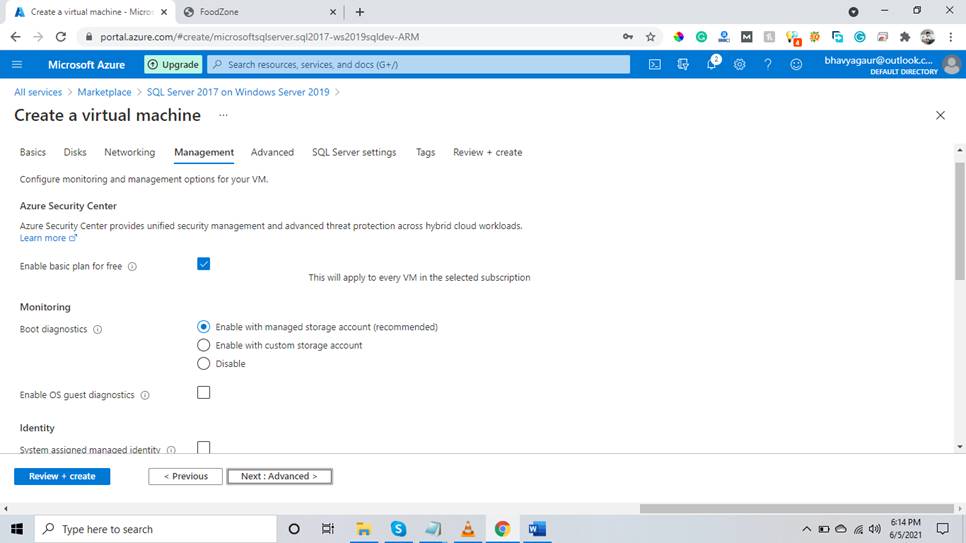Focus the Windows taskbar search box
The height and width of the screenshot is (543, 966).
click(x=155, y=529)
